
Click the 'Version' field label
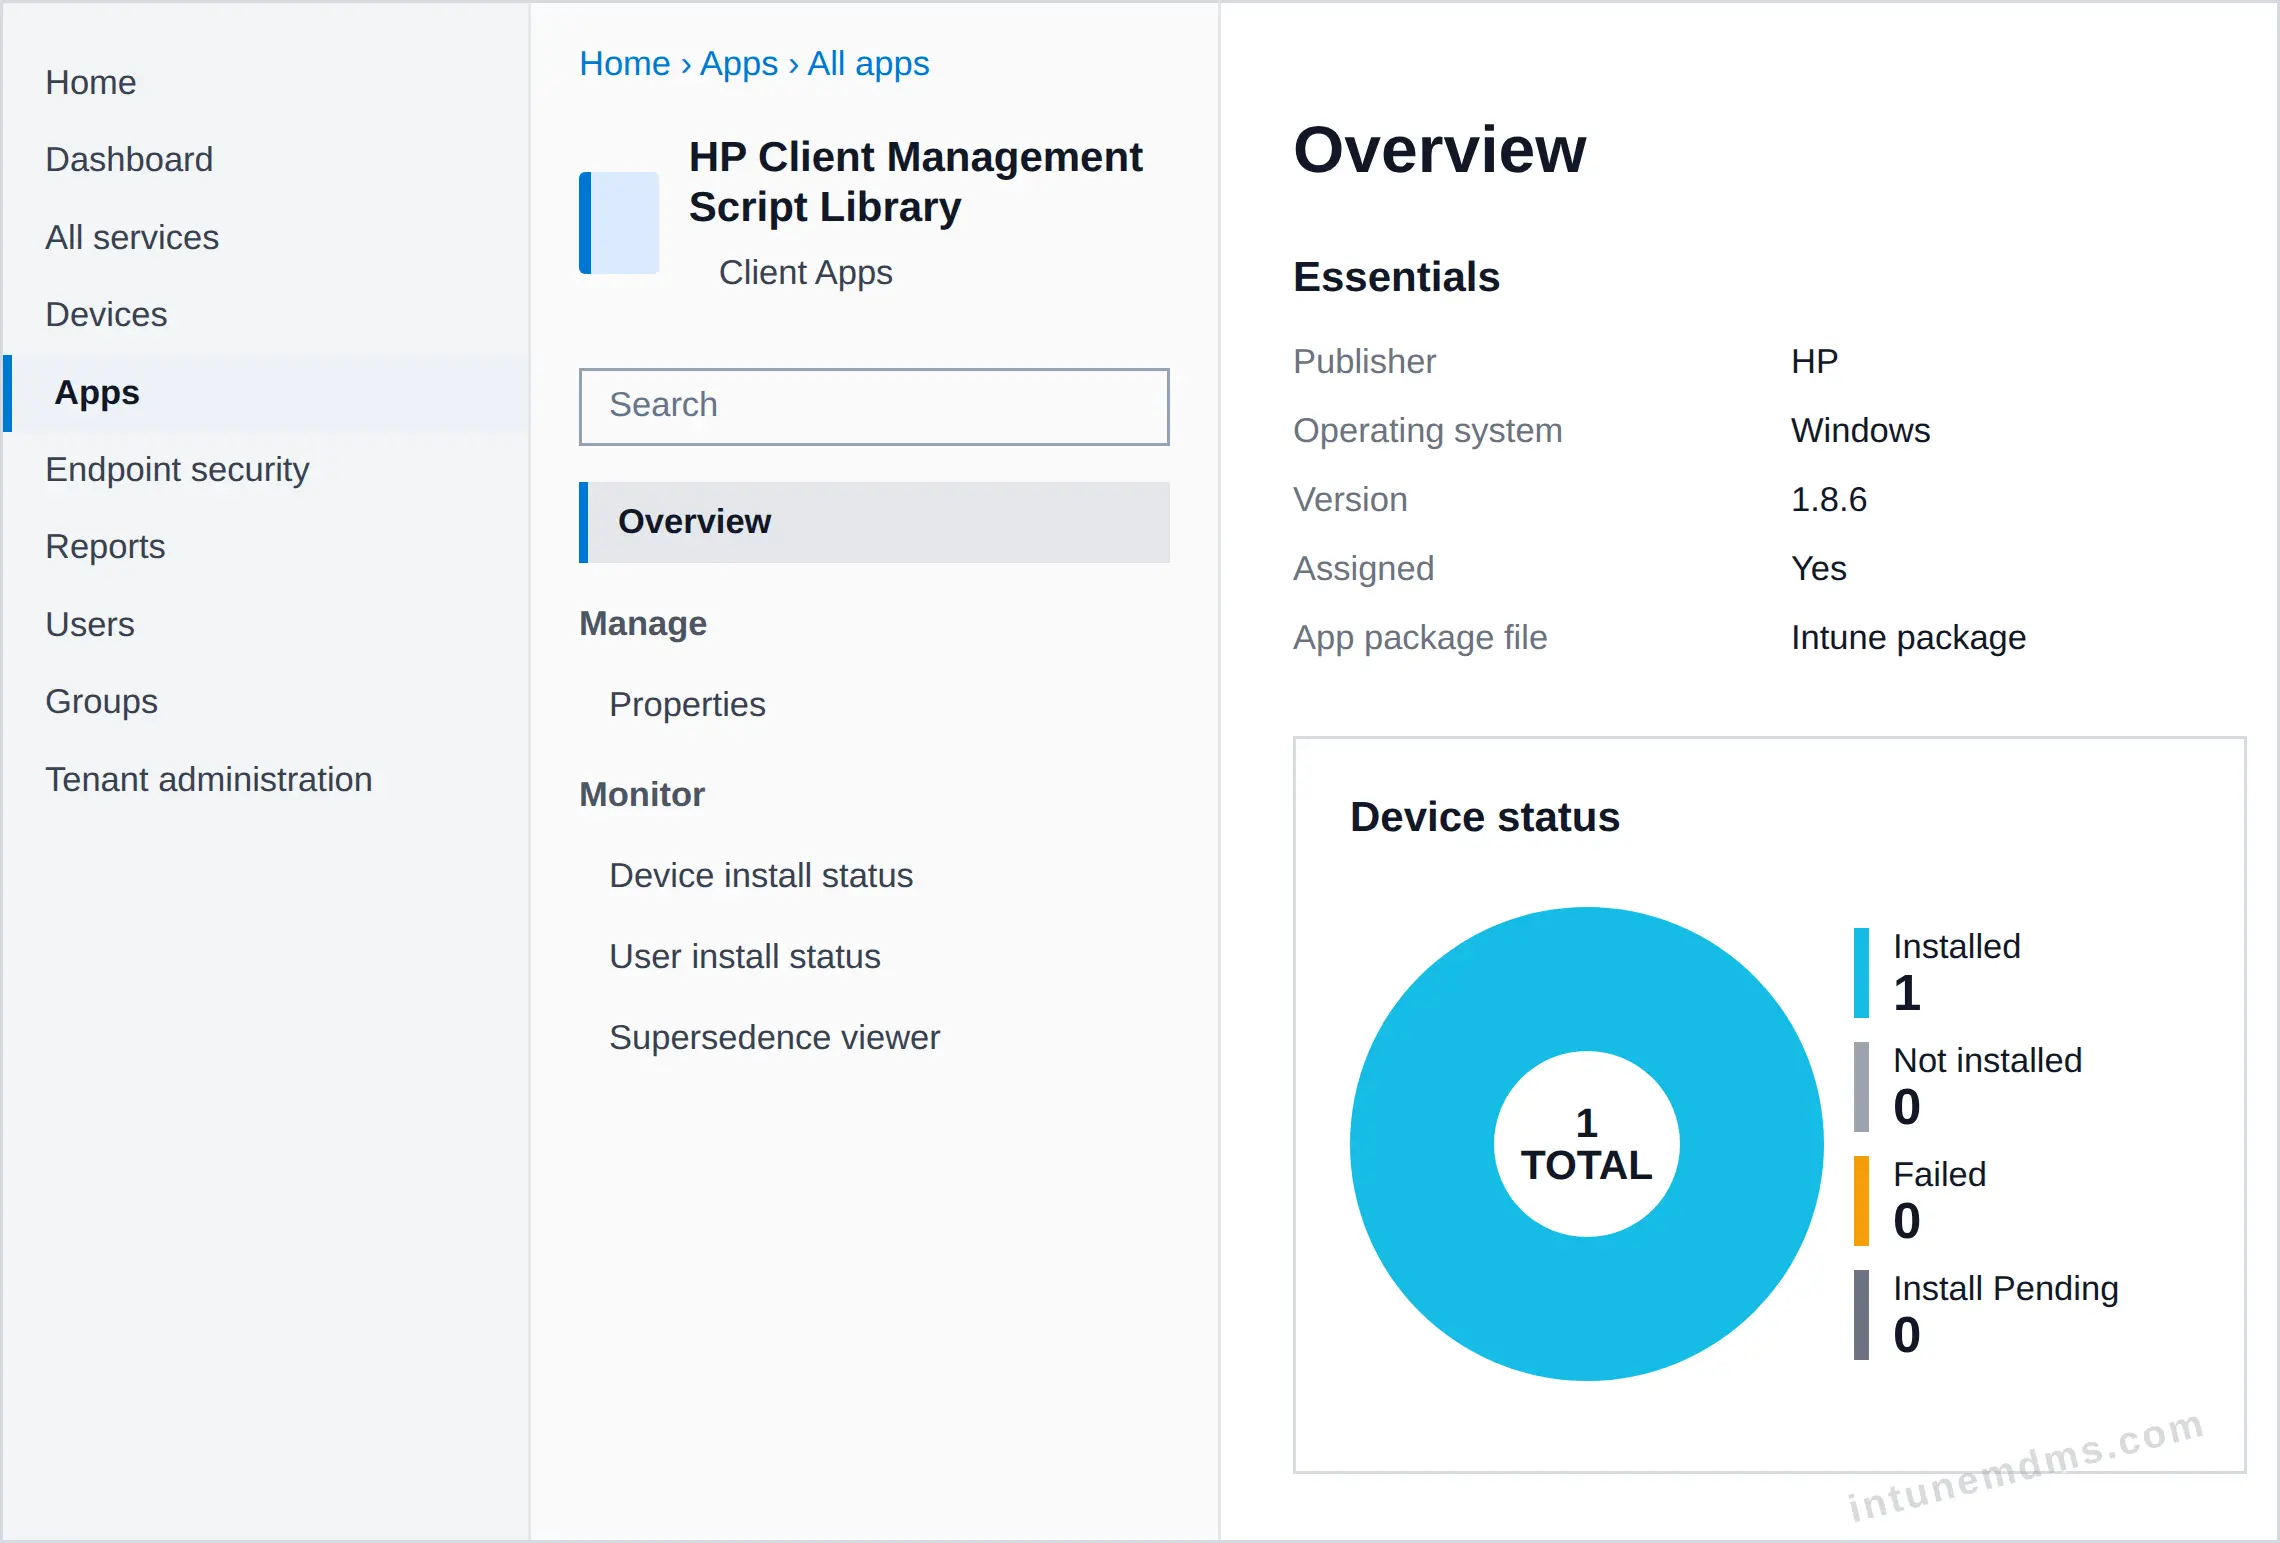[1350, 499]
